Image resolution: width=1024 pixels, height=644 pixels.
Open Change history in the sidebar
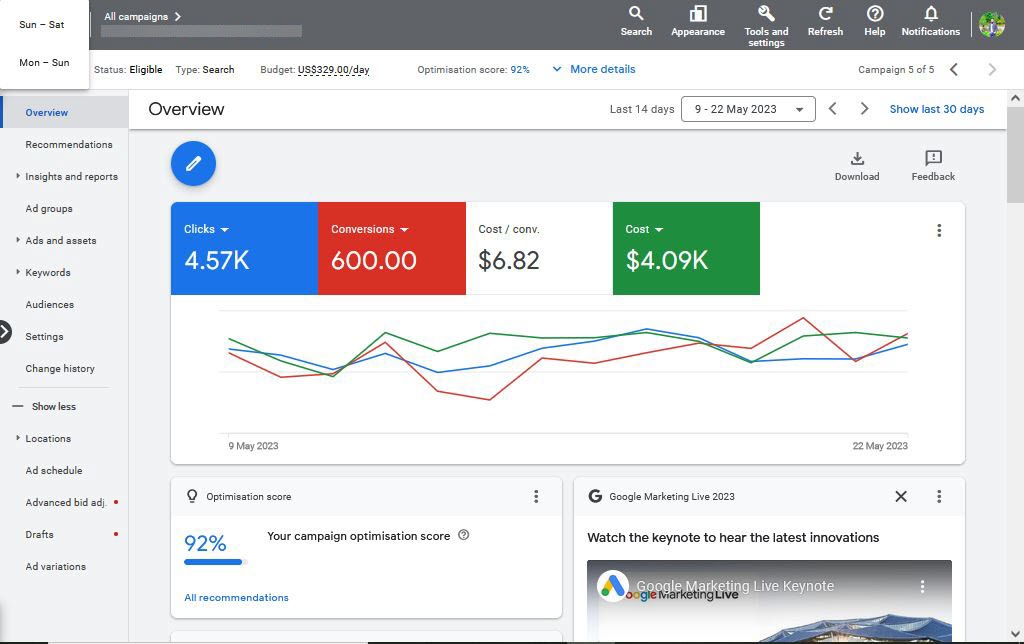tap(60, 368)
